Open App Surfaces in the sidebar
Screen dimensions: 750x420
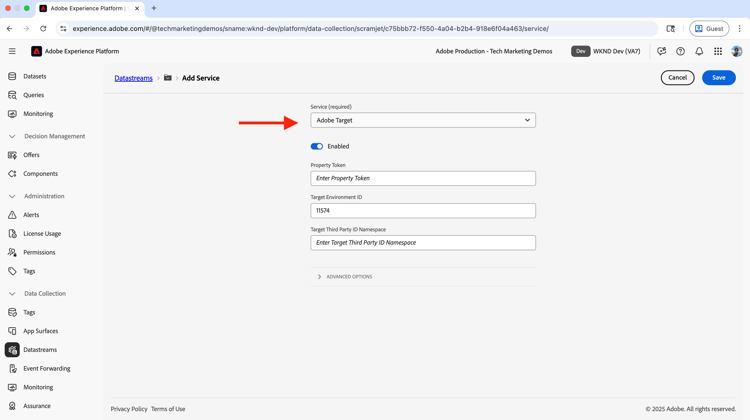pos(41,331)
